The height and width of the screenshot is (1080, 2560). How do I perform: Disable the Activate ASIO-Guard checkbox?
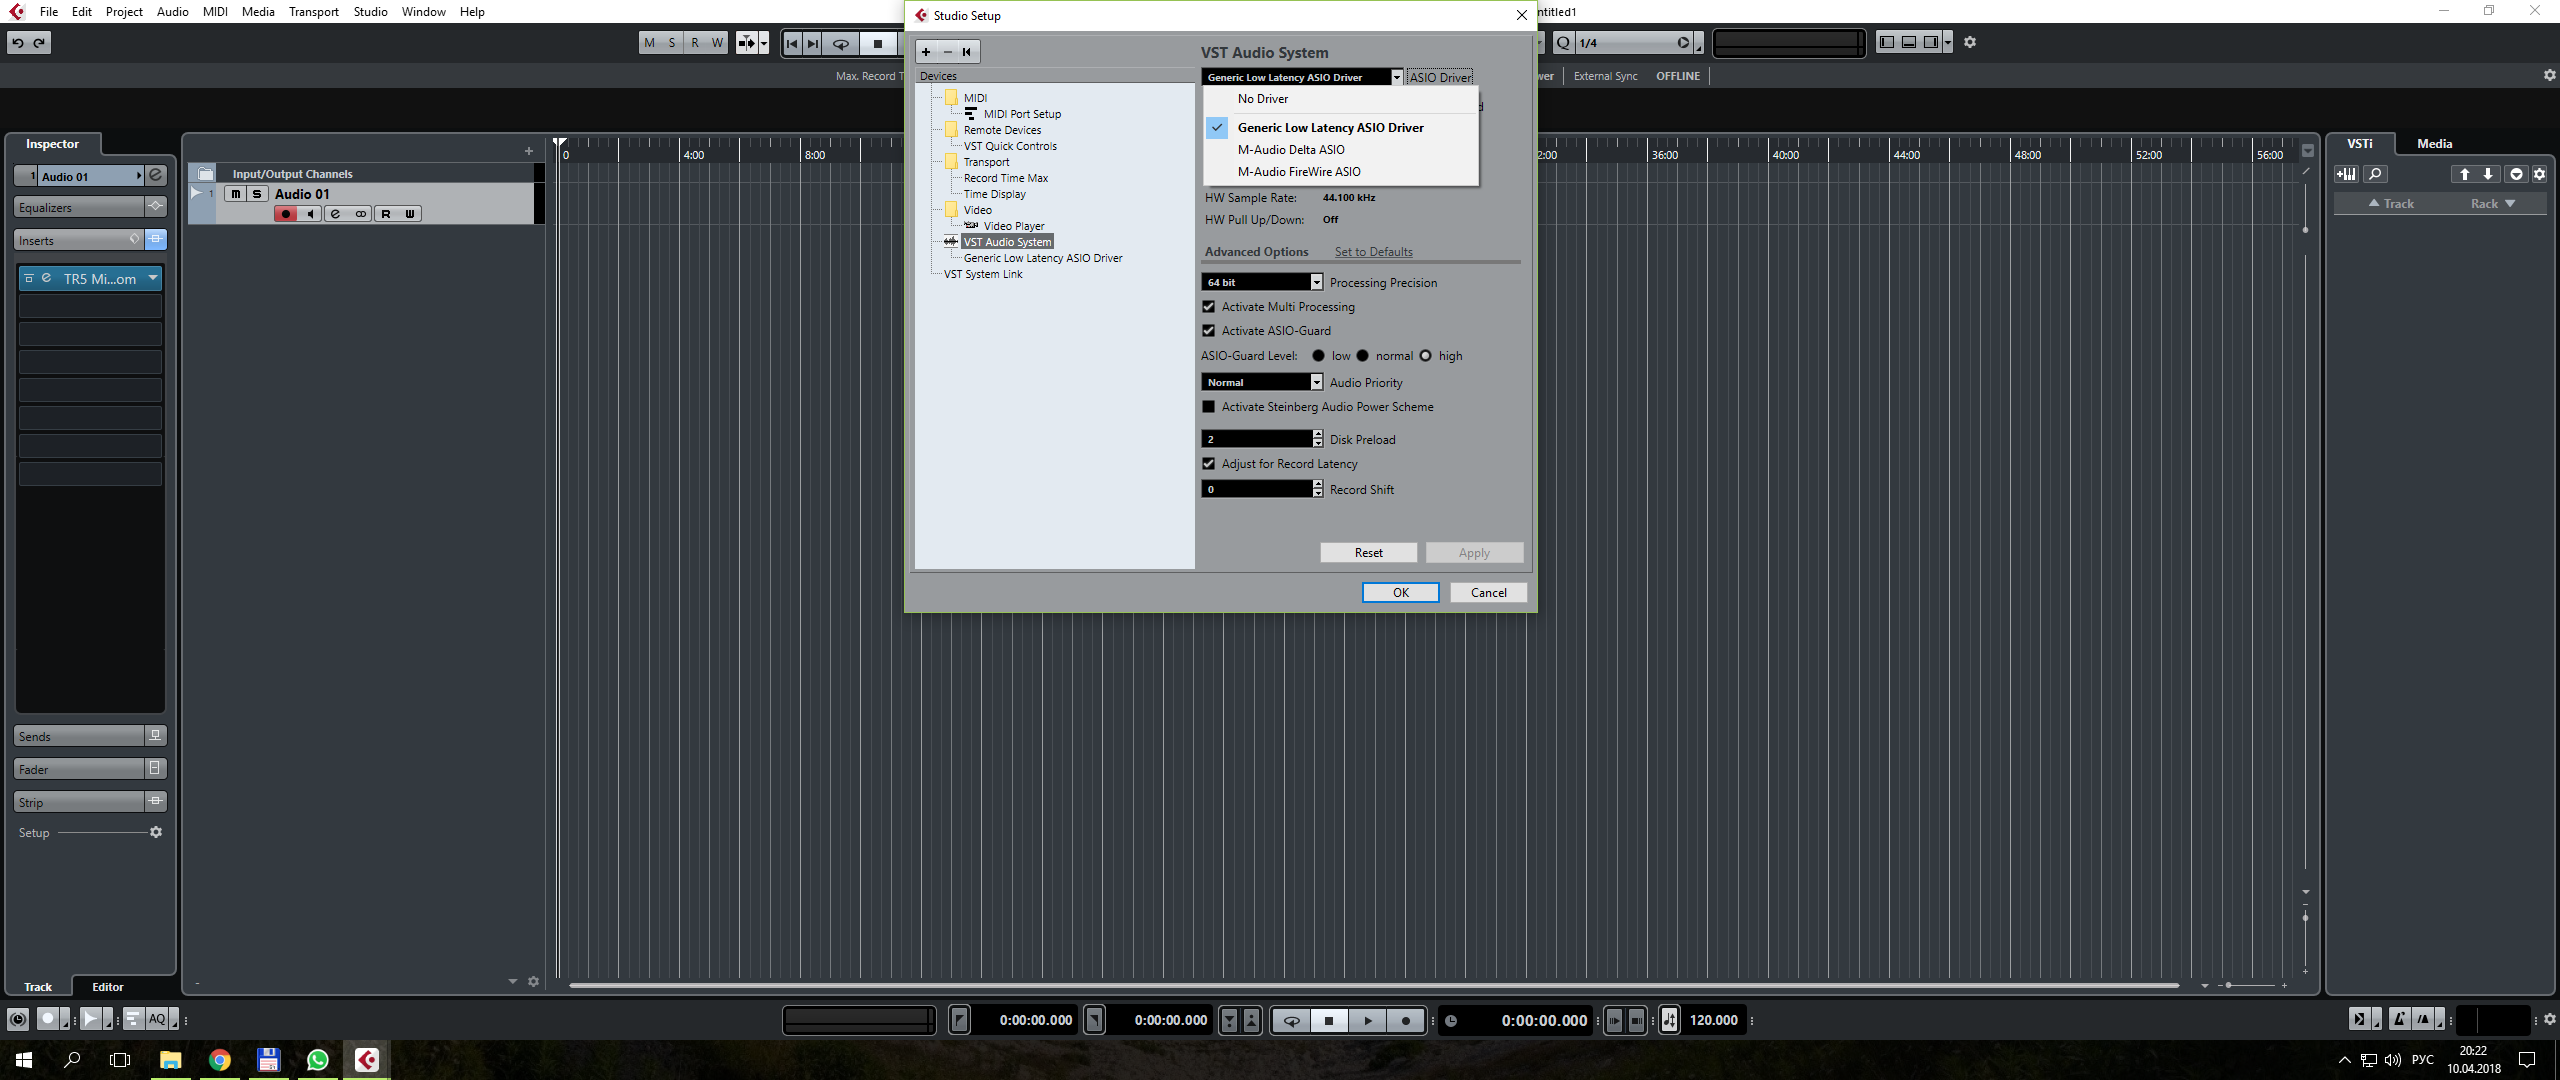(1209, 331)
